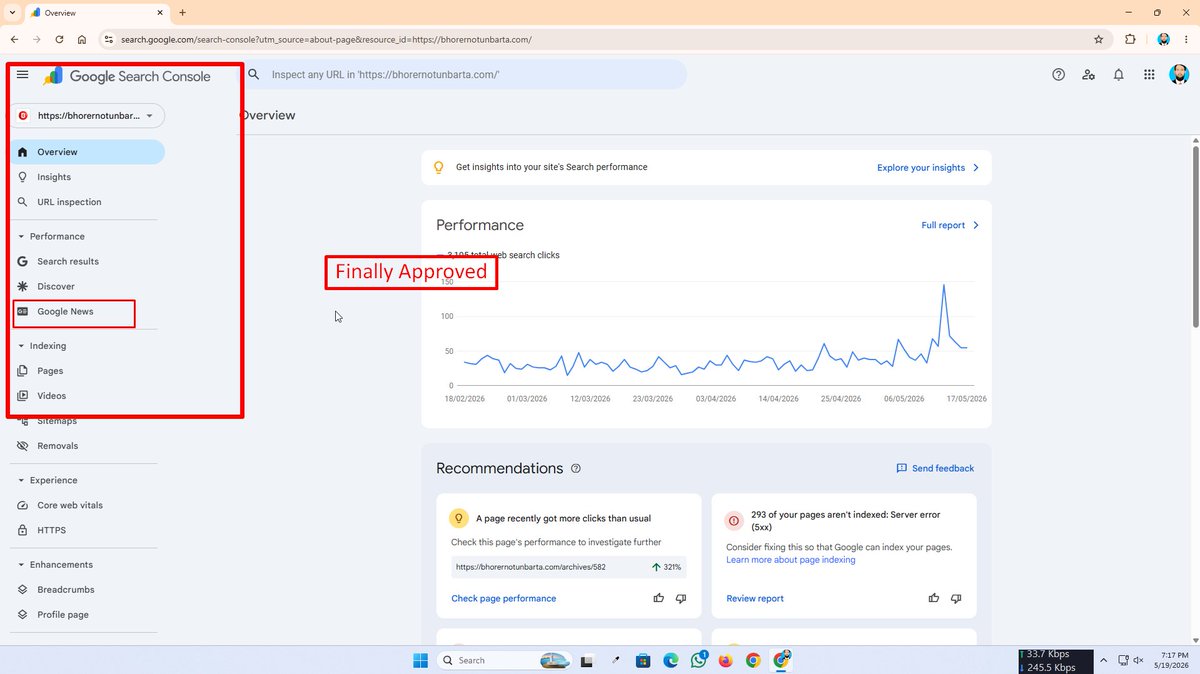
Task: Open the property selector dropdown
Action: [x=88, y=116]
